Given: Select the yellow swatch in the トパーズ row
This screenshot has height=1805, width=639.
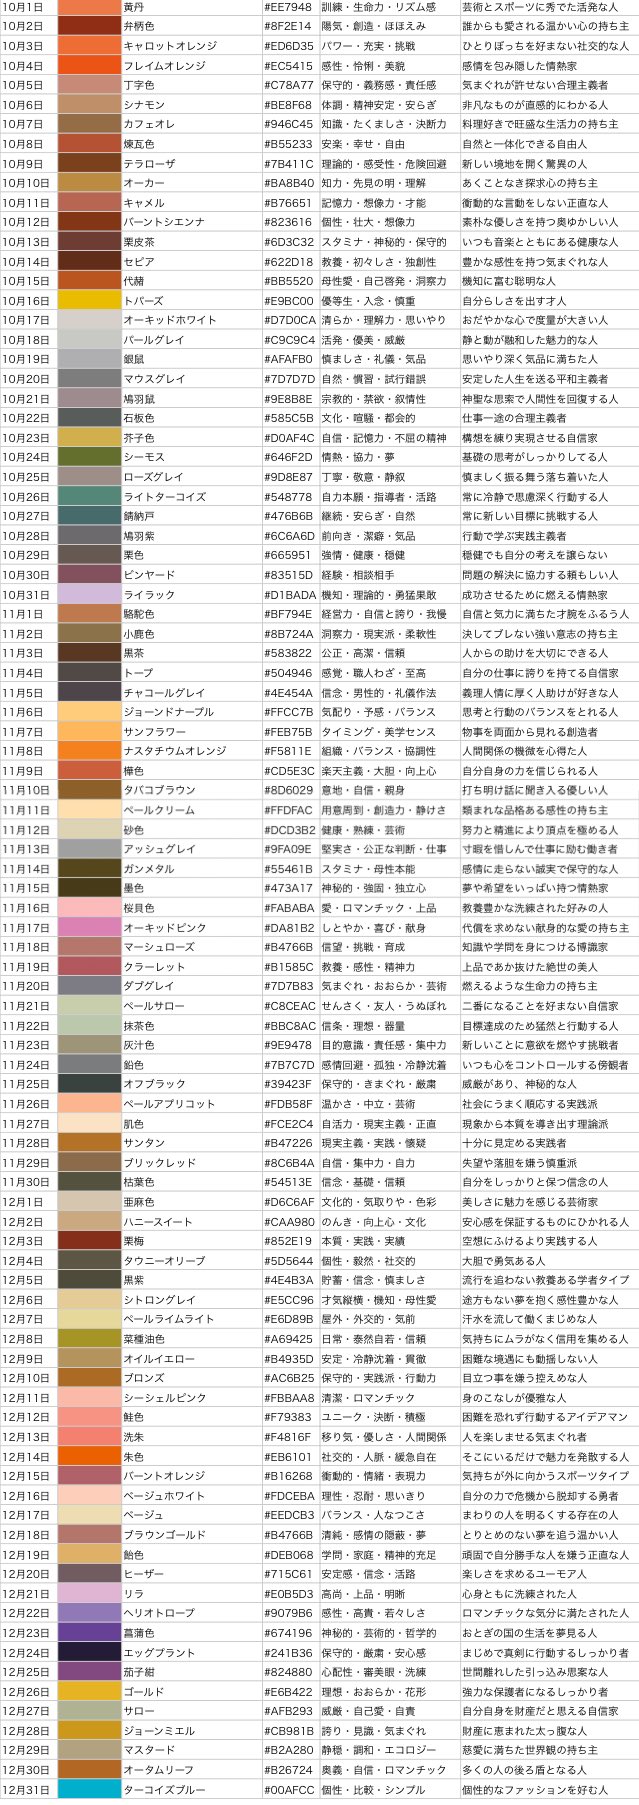Looking at the screenshot, I should tap(89, 301).
